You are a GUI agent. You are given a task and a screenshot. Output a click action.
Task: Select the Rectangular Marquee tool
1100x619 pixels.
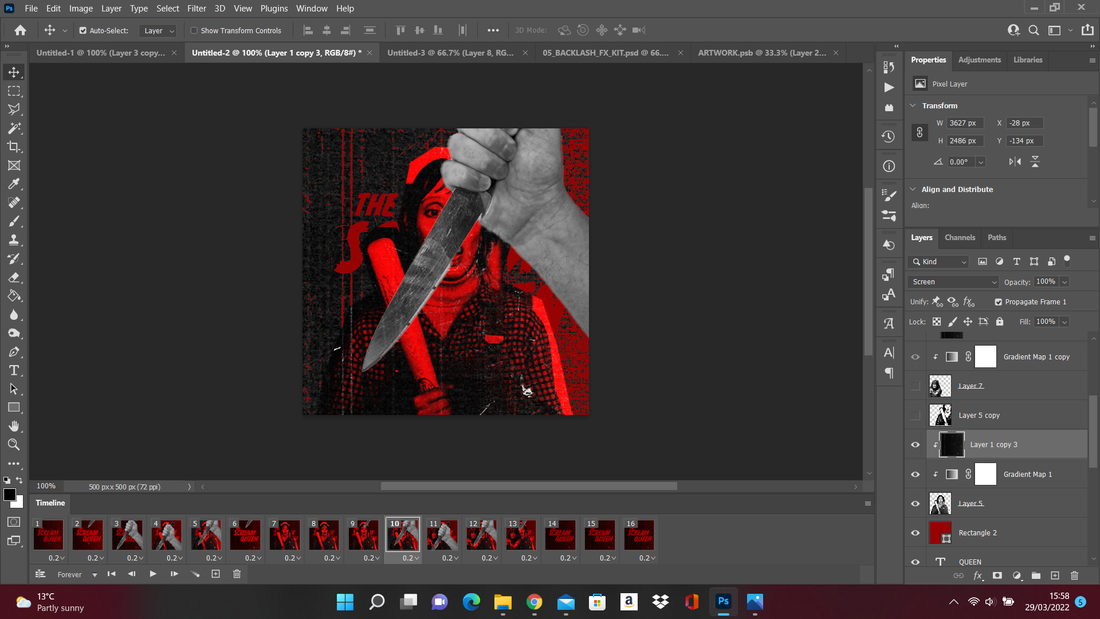tap(14, 91)
